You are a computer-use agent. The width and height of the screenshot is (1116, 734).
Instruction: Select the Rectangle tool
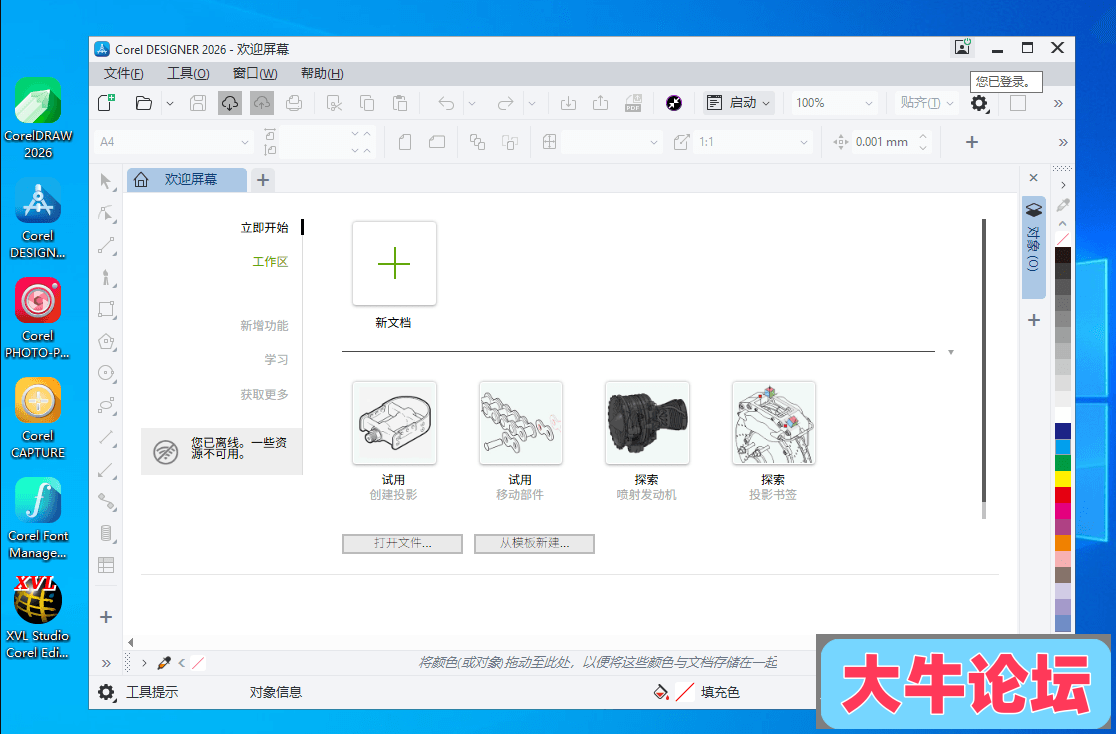tap(106, 309)
